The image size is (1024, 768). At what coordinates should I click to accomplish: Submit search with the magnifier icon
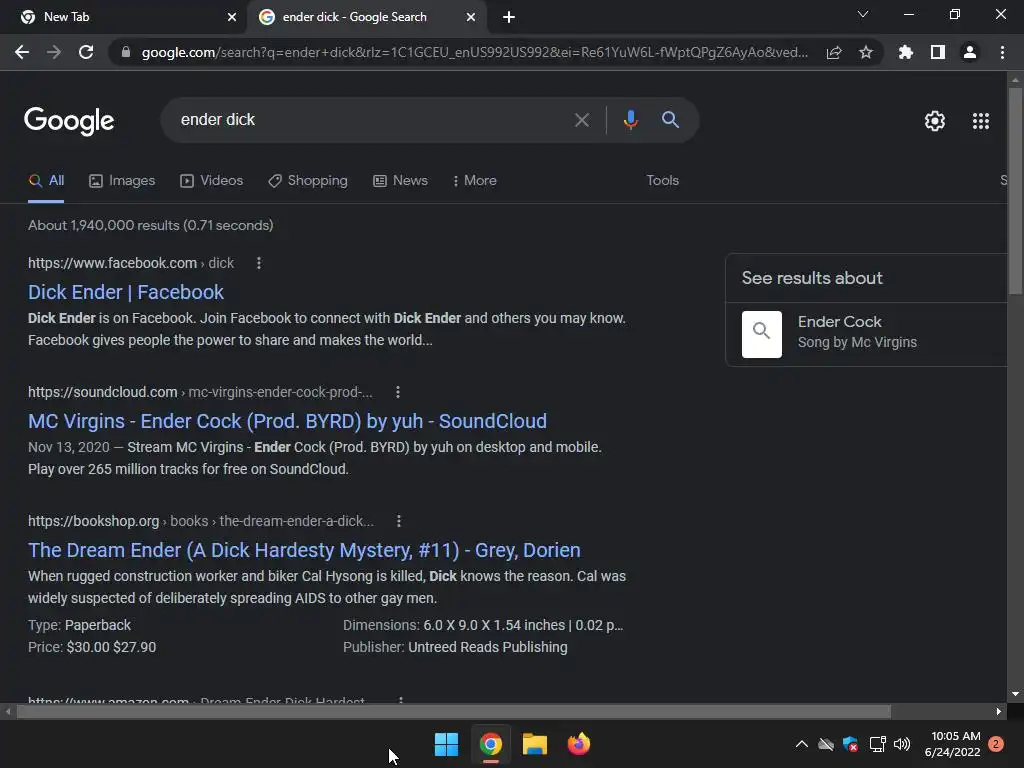click(x=670, y=120)
